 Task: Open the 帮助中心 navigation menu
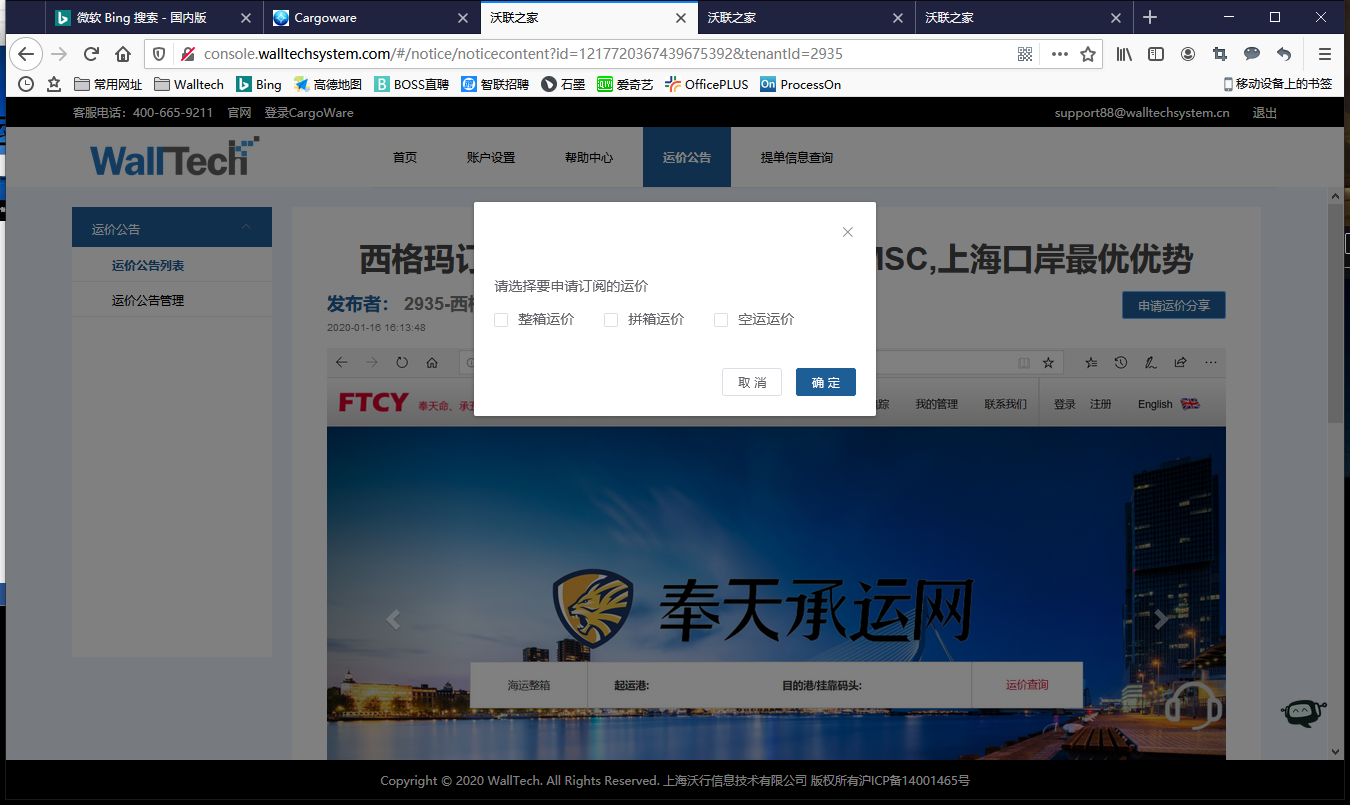pyautogui.click(x=588, y=157)
